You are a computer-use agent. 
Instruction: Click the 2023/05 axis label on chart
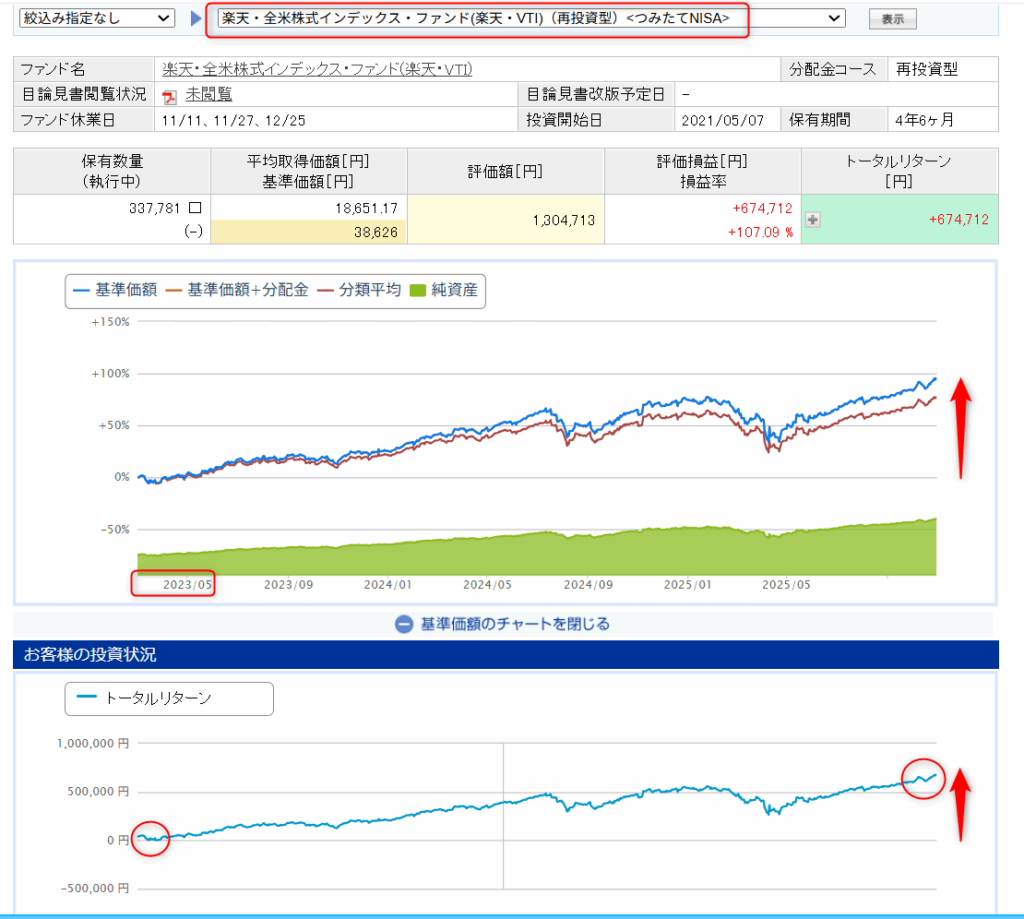click(189, 585)
